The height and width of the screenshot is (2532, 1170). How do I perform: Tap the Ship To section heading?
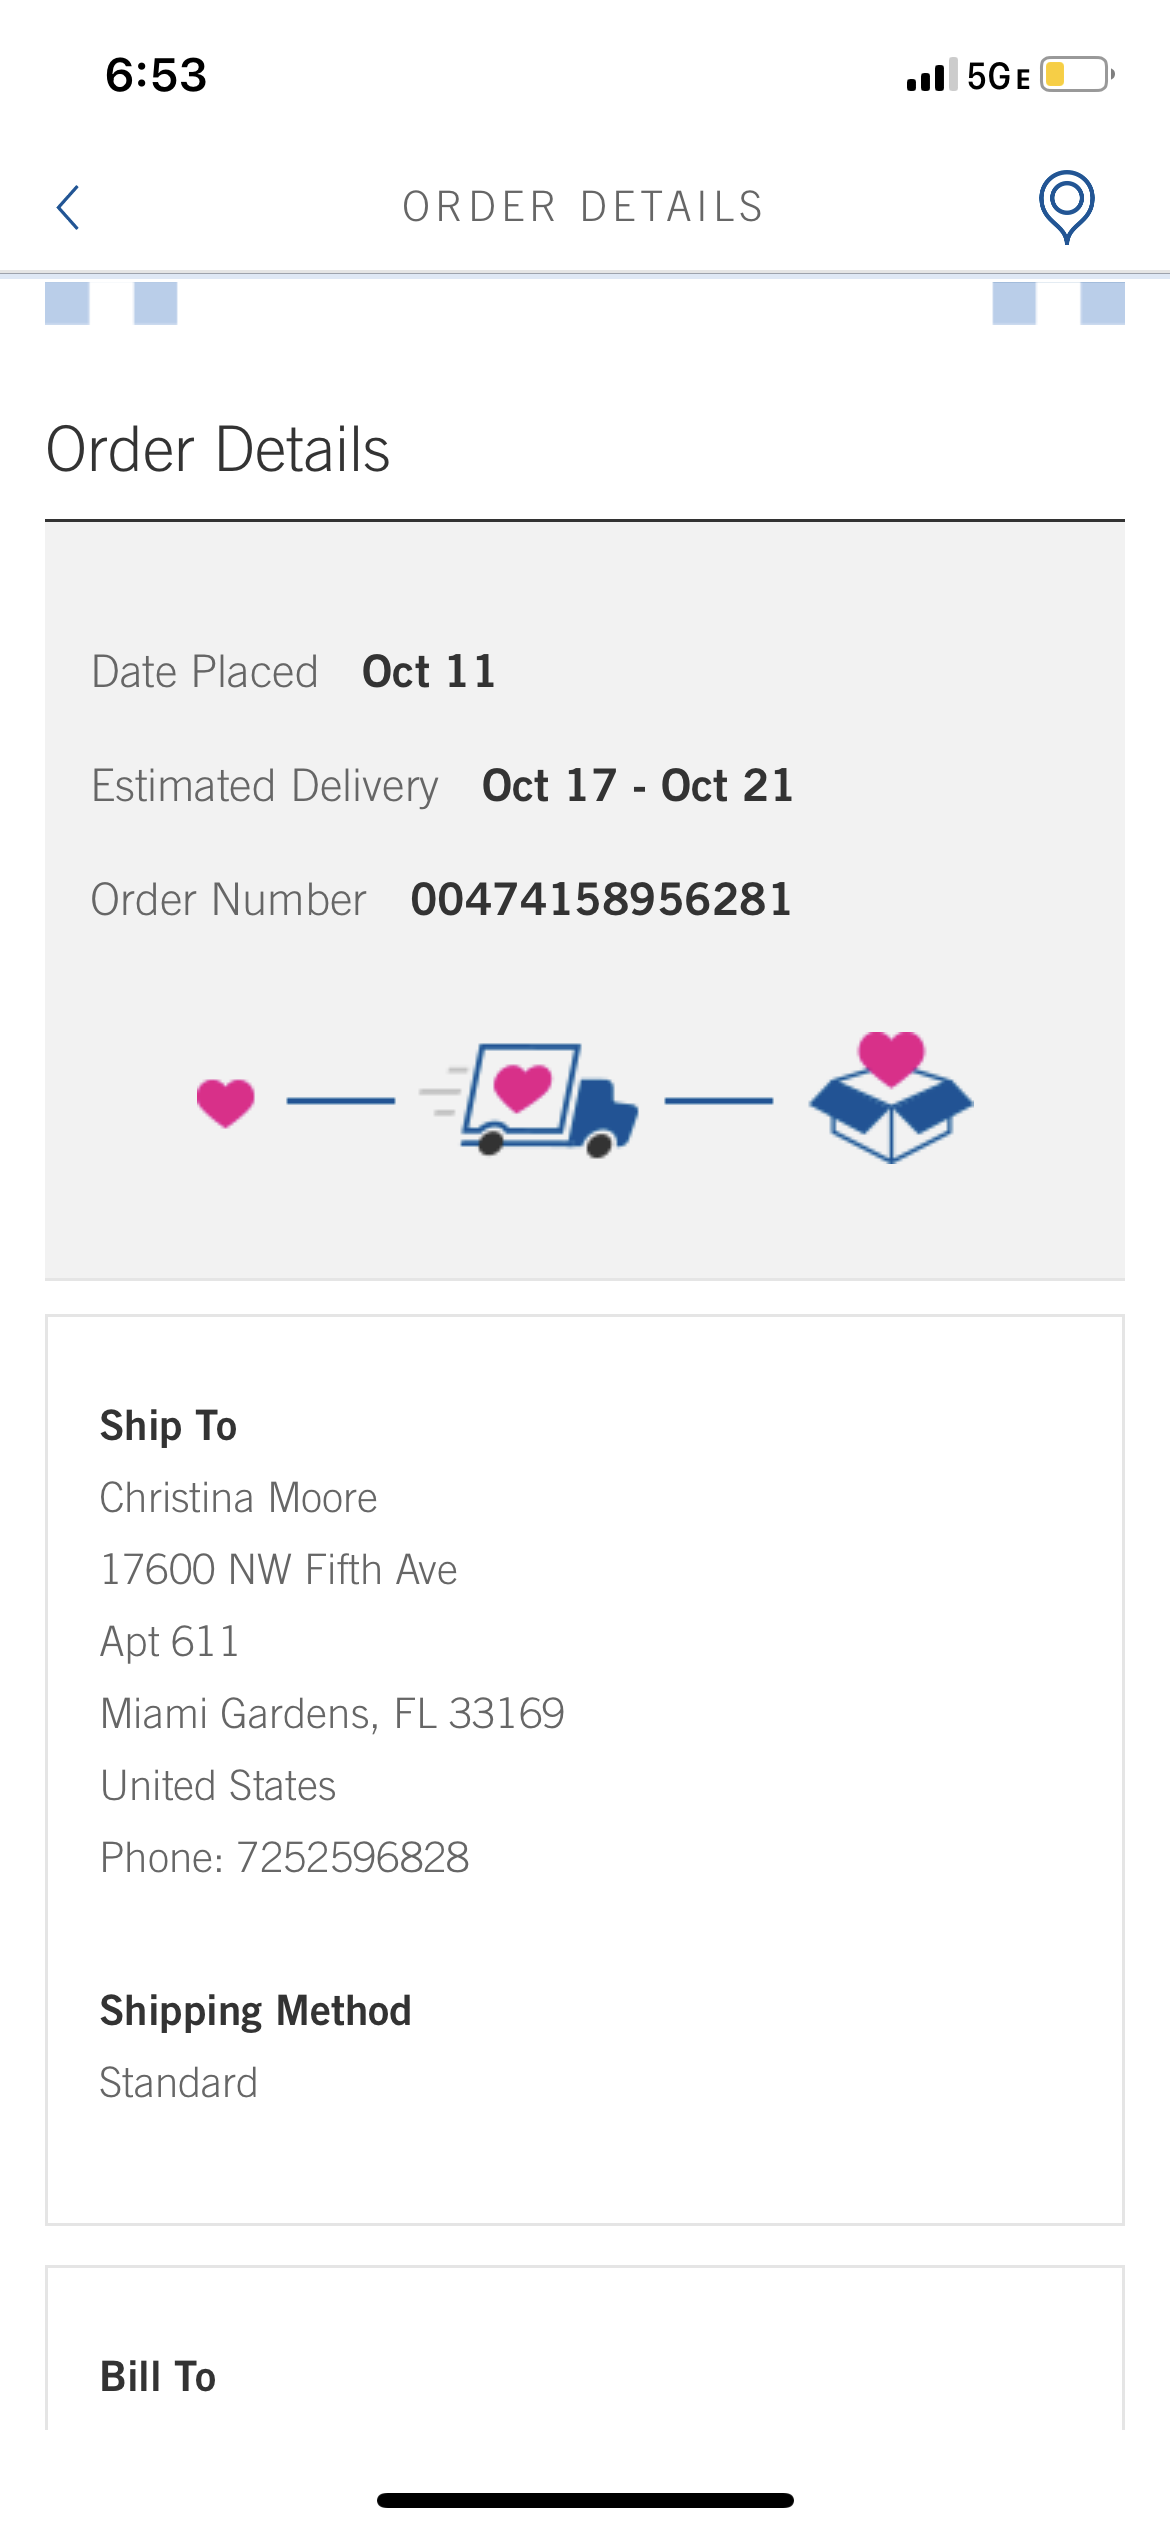168,1426
